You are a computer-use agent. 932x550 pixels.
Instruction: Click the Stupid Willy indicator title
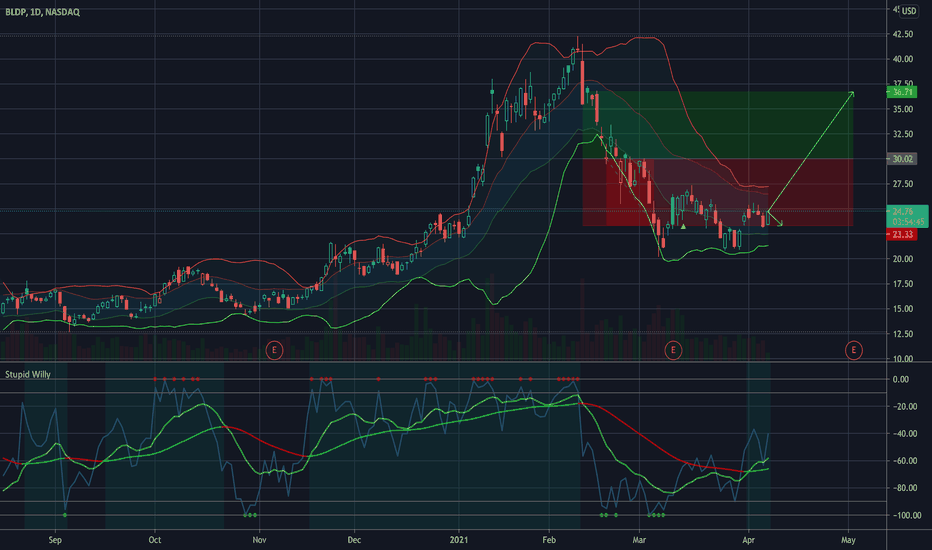[28, 375]
